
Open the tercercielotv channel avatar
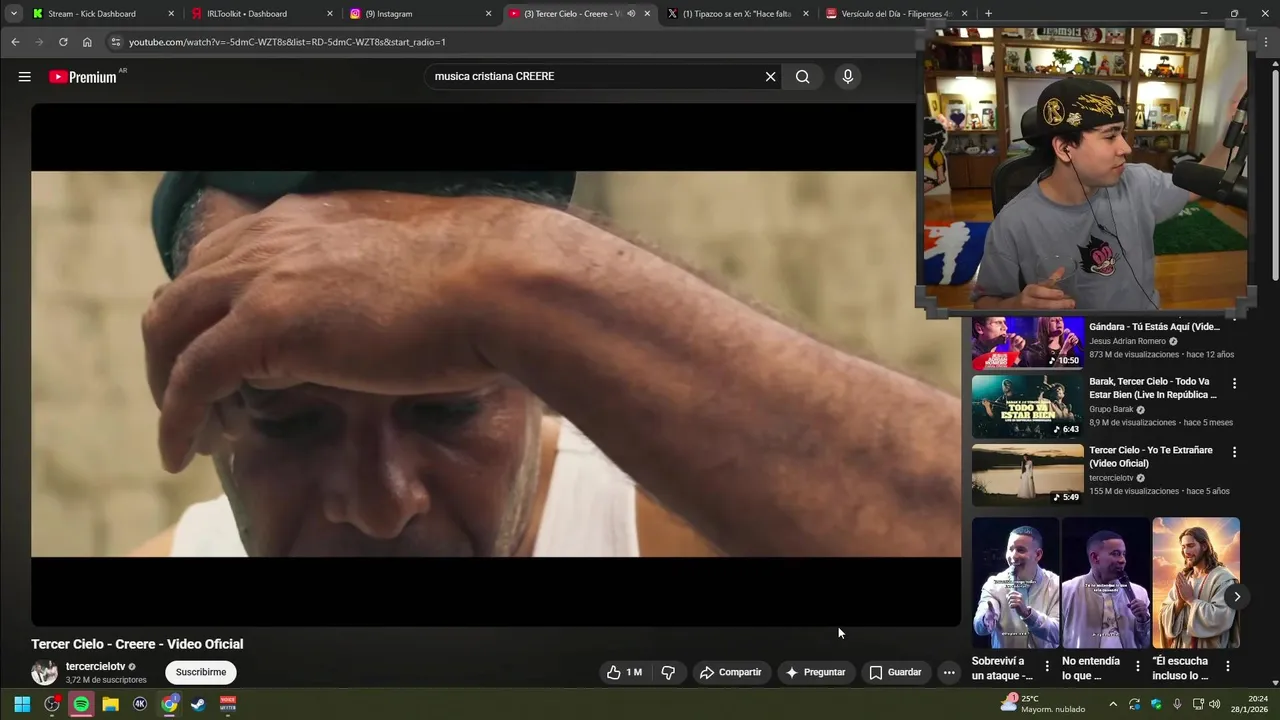pyautogui.click(x=44, y=672)
